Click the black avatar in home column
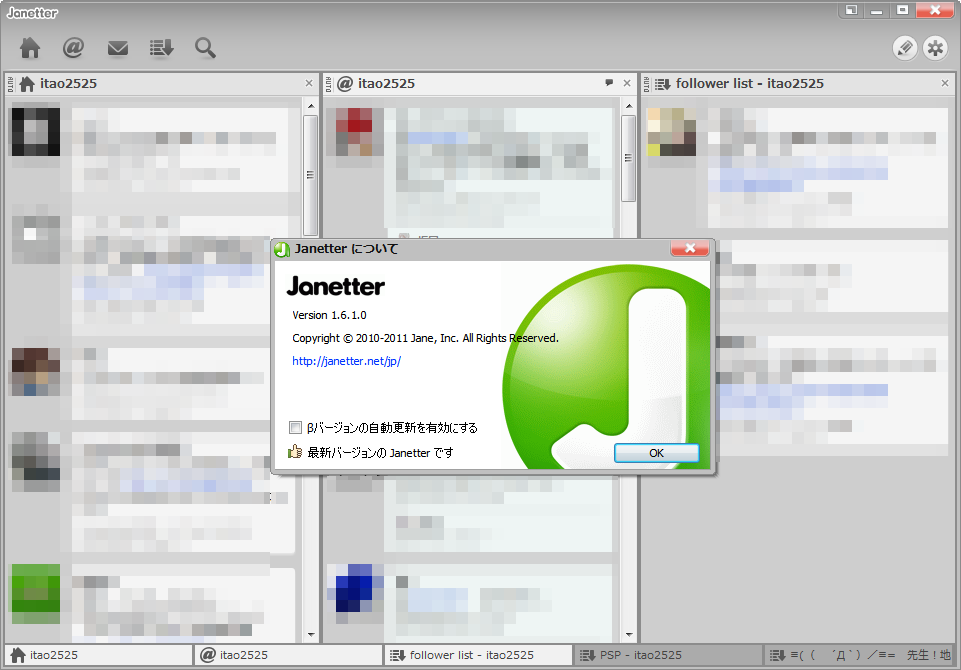This screenshot has width=961, height=670. (x=36, y=132)
